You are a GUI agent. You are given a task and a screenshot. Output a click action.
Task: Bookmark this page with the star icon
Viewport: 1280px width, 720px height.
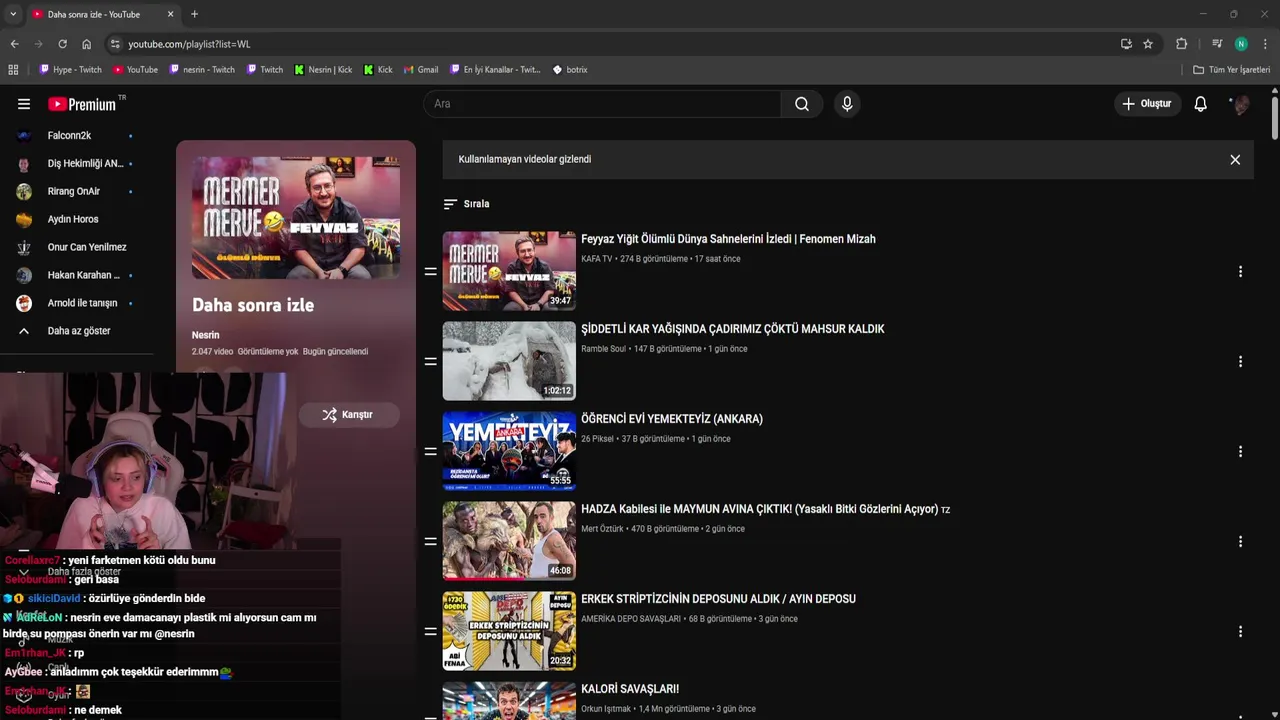click(x=1148, y=44)
